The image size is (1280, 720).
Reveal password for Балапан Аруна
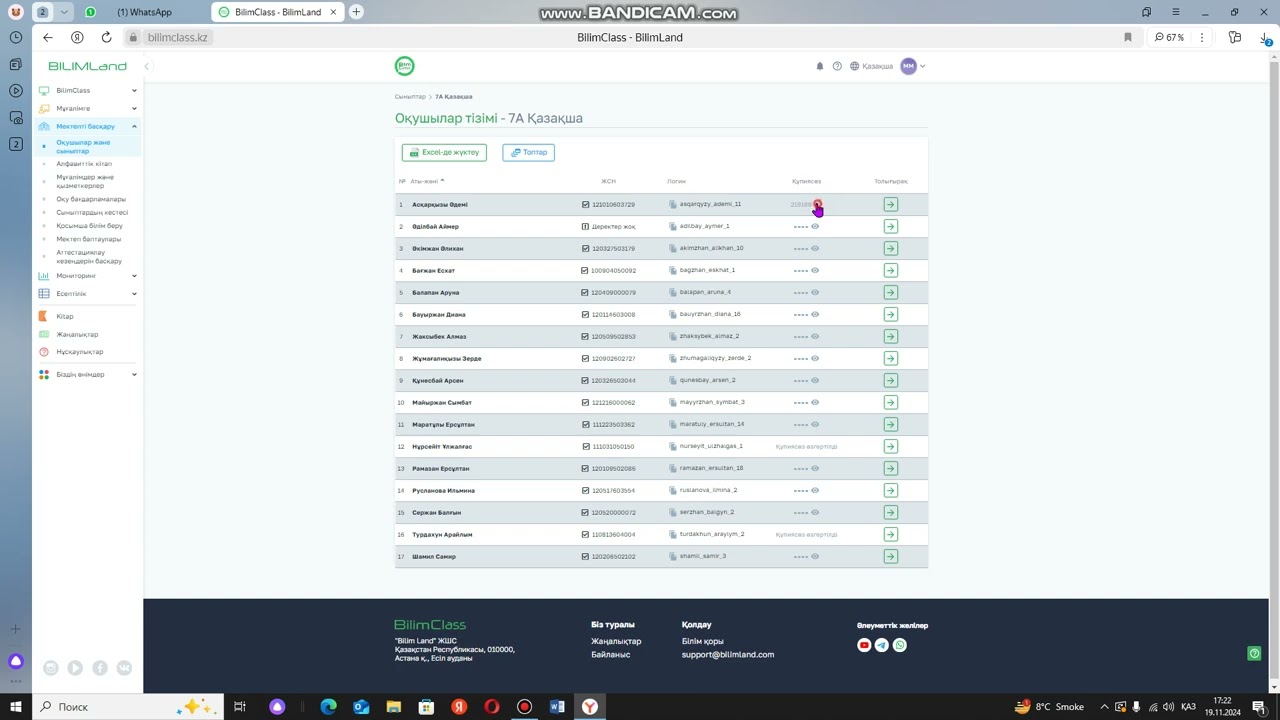[x=815, y=292]
